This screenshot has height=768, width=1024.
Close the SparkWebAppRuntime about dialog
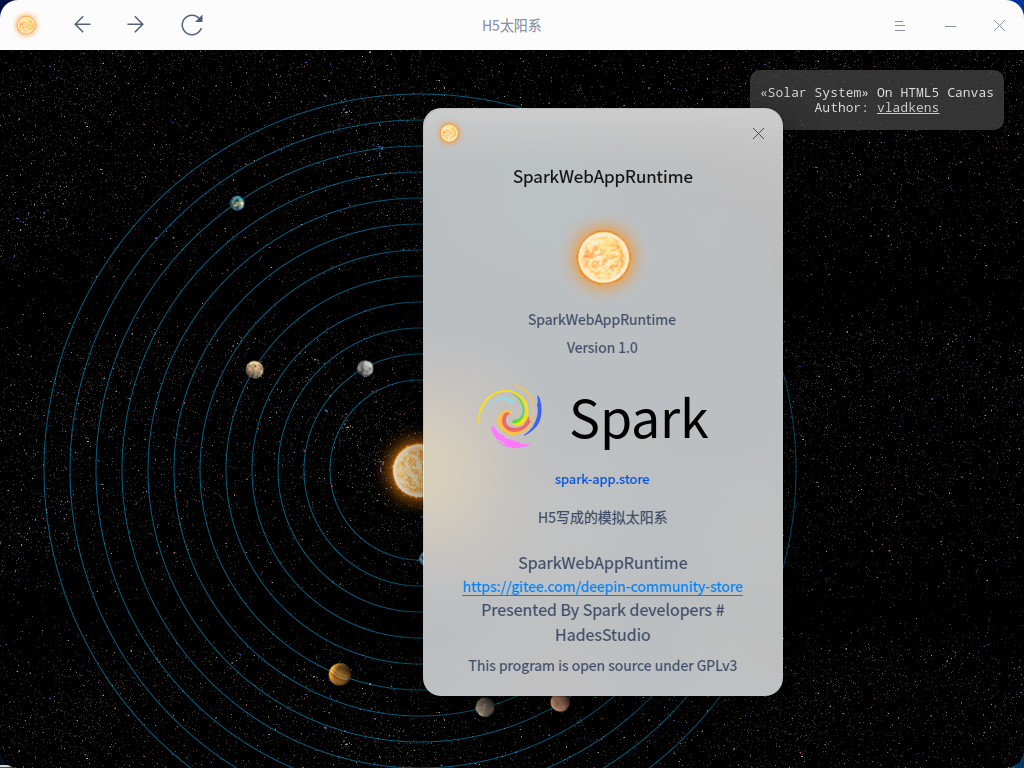click(x=758, y=133)
